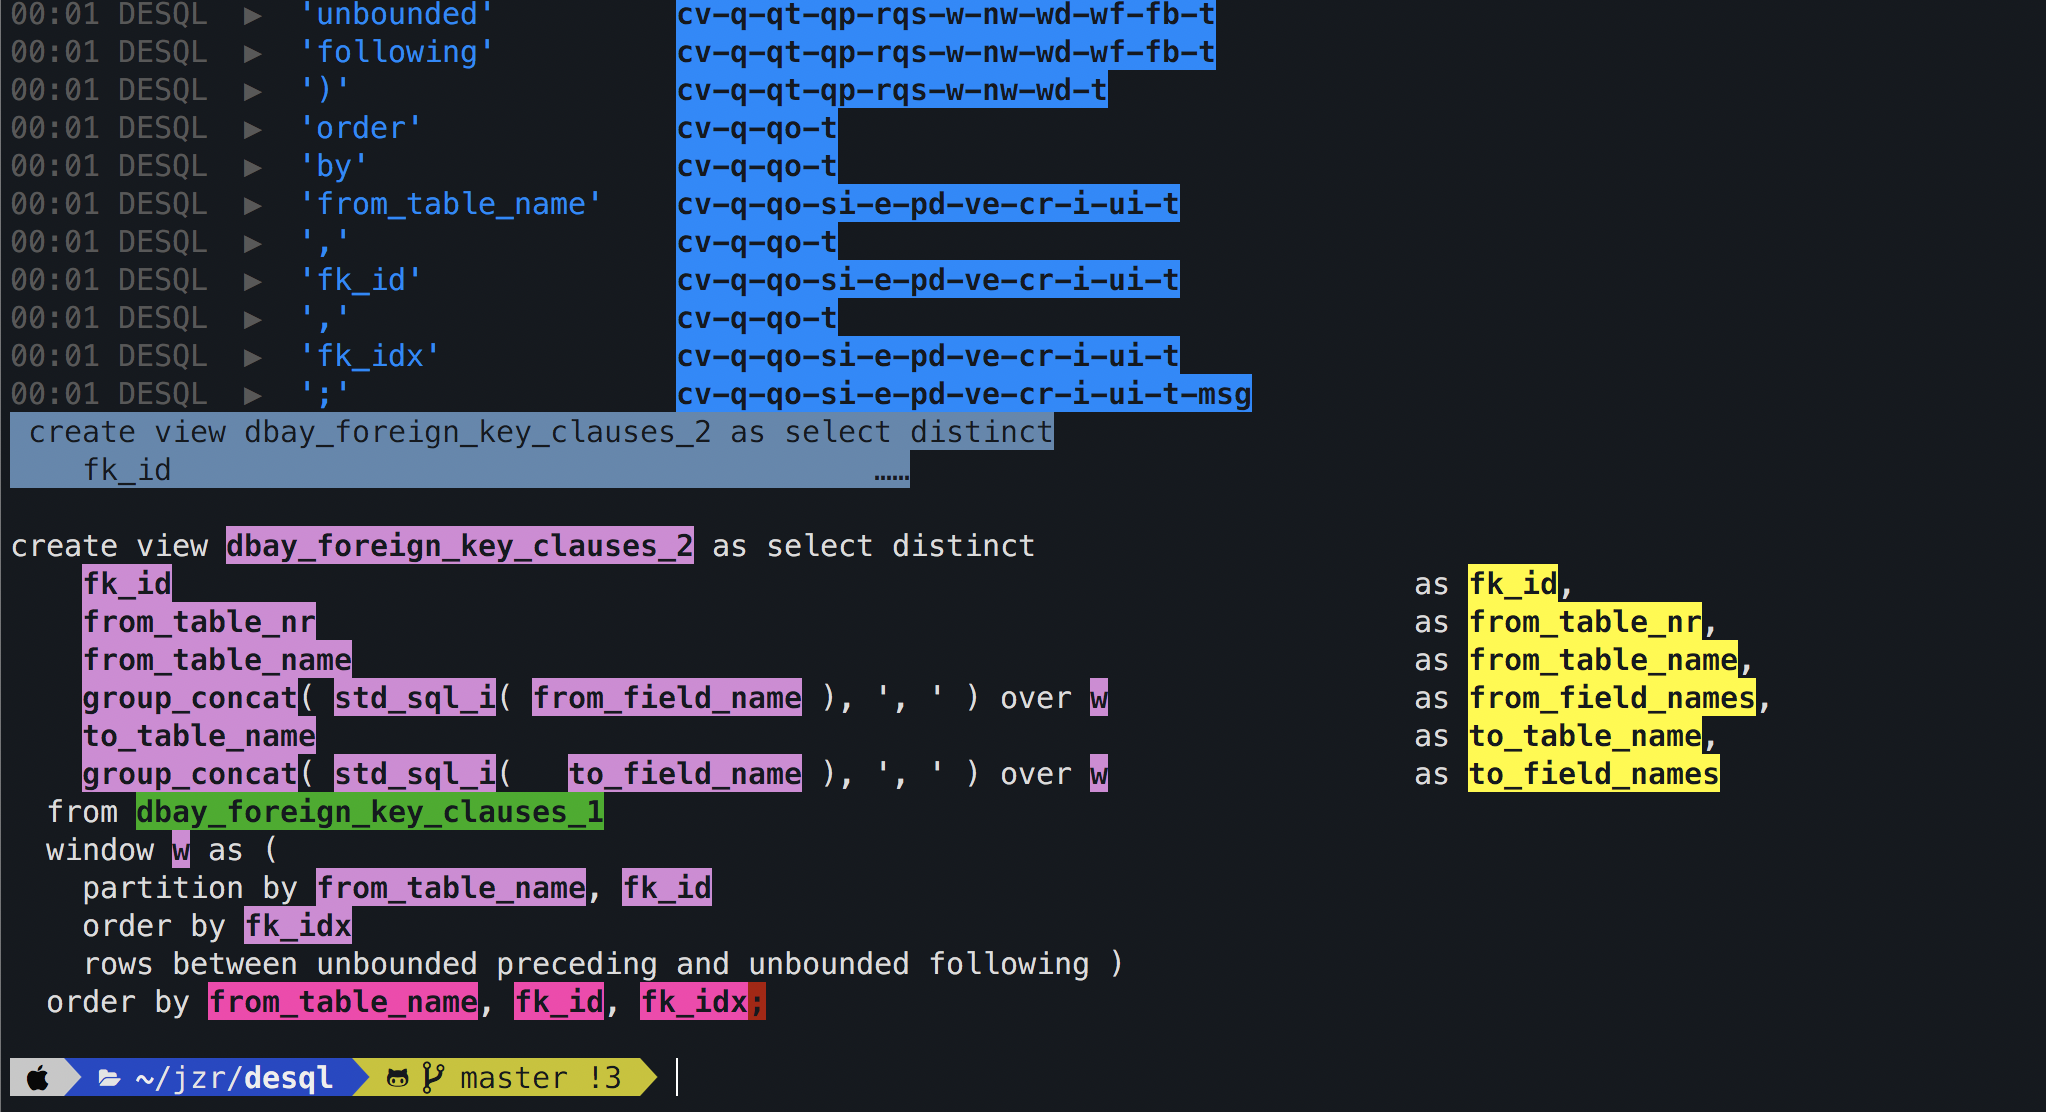Click the git branch icon before master
Screen dimensions: 2046x1112
pos(433,1078)
